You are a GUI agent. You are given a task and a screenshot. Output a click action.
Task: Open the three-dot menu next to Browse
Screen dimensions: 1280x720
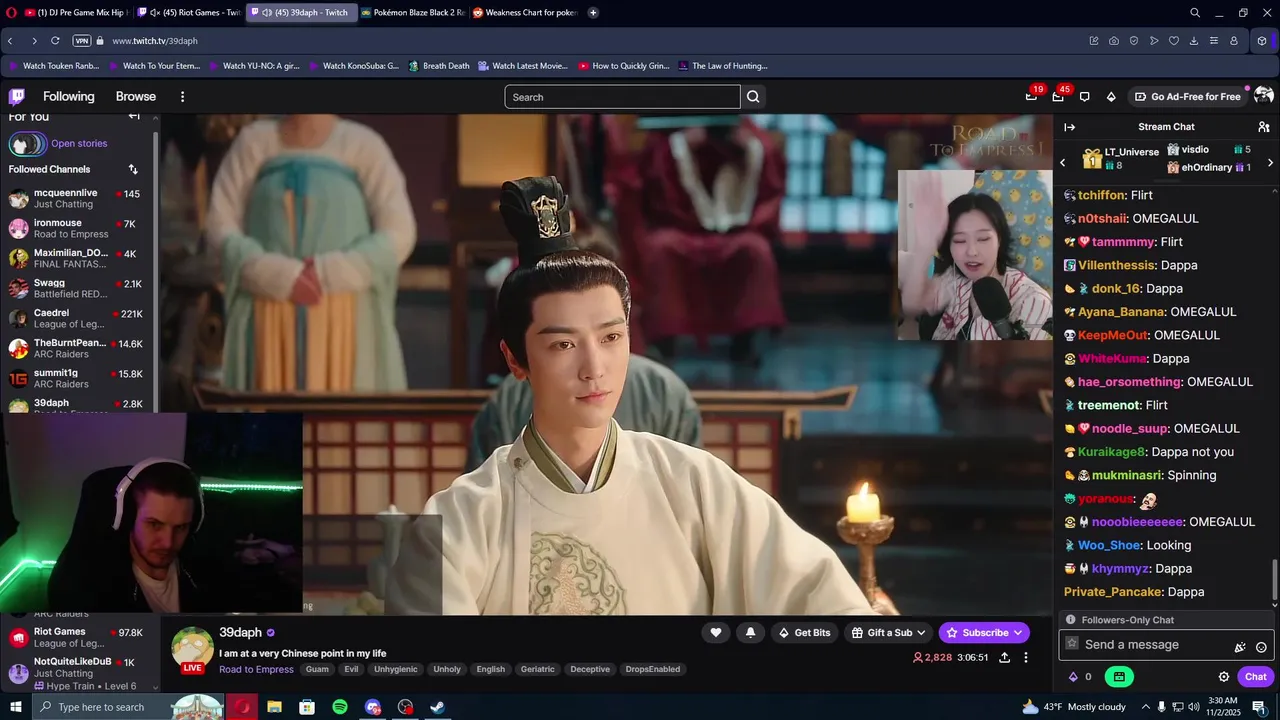[x=182, y=97]
